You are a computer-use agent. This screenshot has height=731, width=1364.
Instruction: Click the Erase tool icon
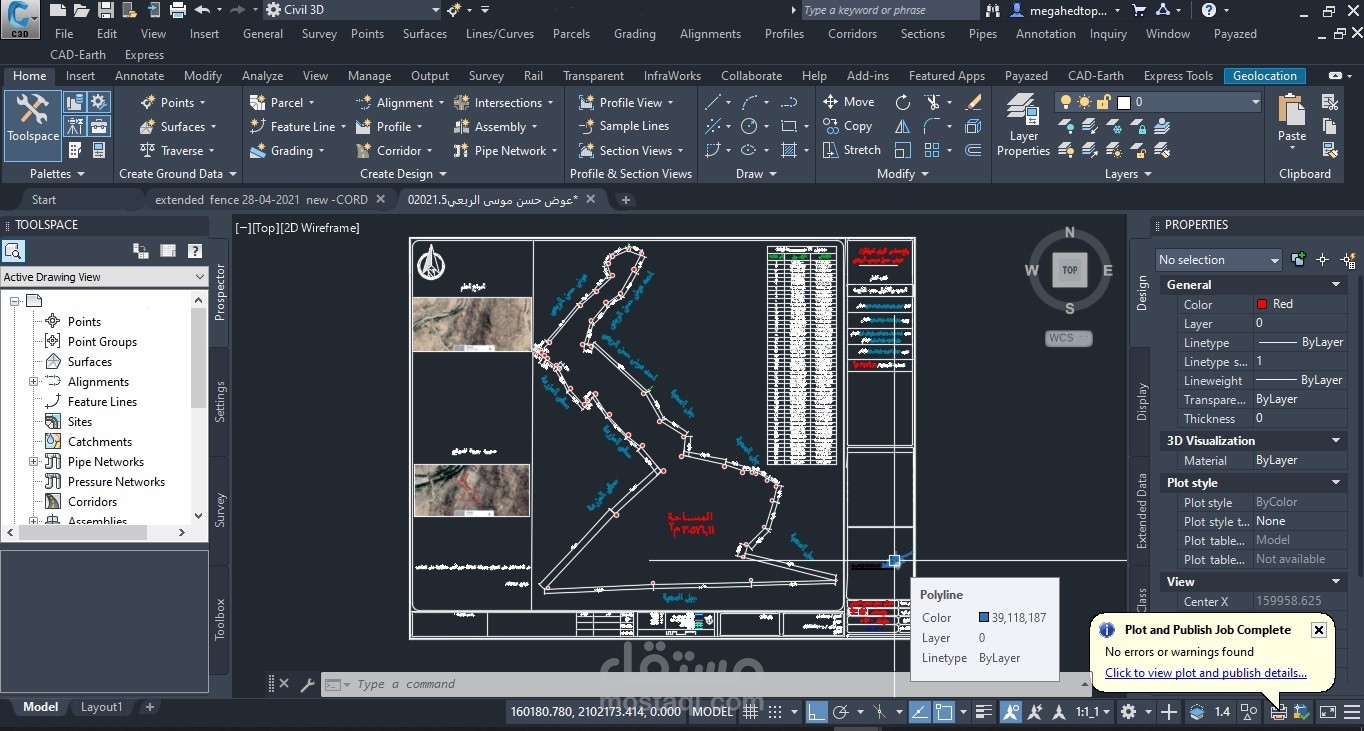[973, 102]
